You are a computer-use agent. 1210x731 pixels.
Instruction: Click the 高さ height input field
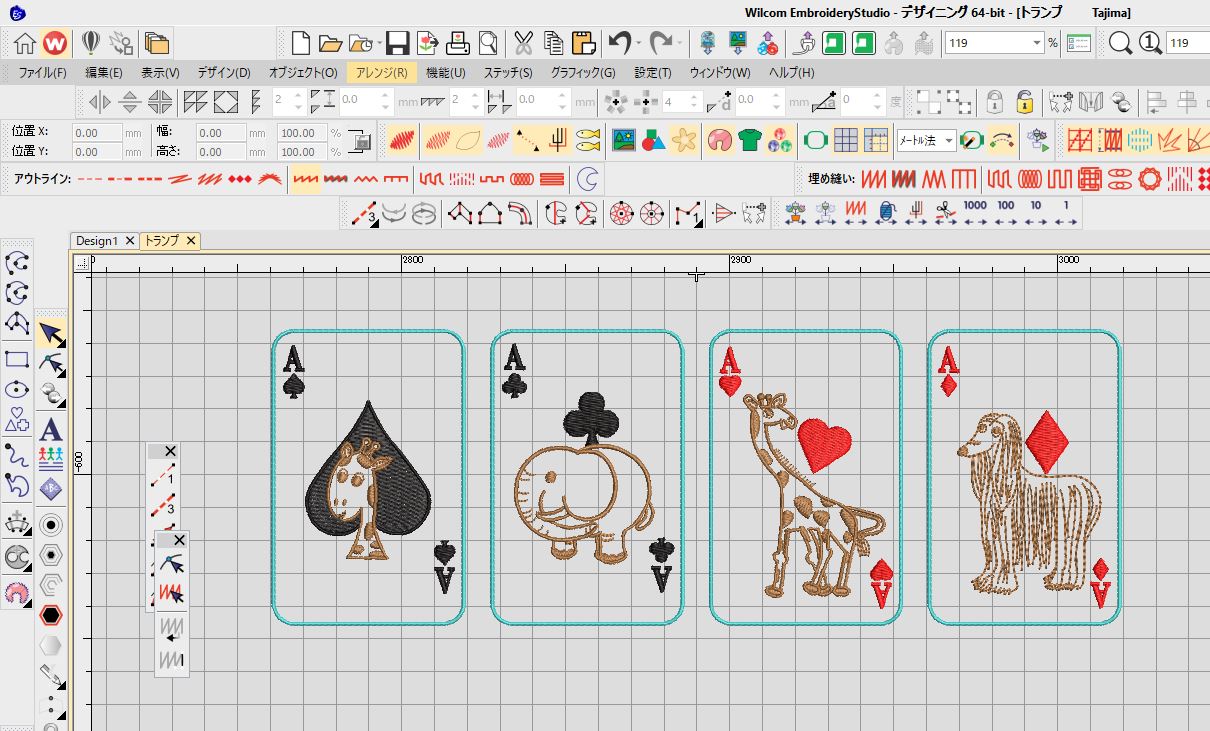tap(221, 152)
